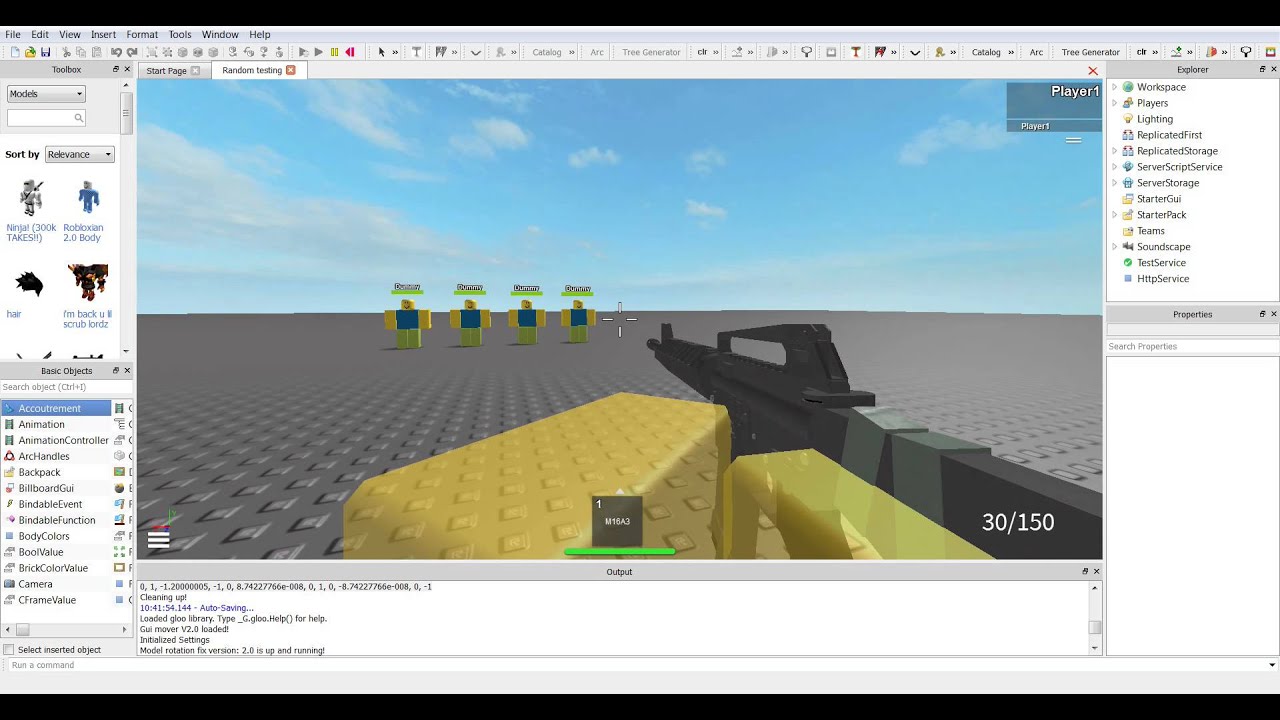
Task: Select StarterGui in Explorer
Action: click(1158, 199)
